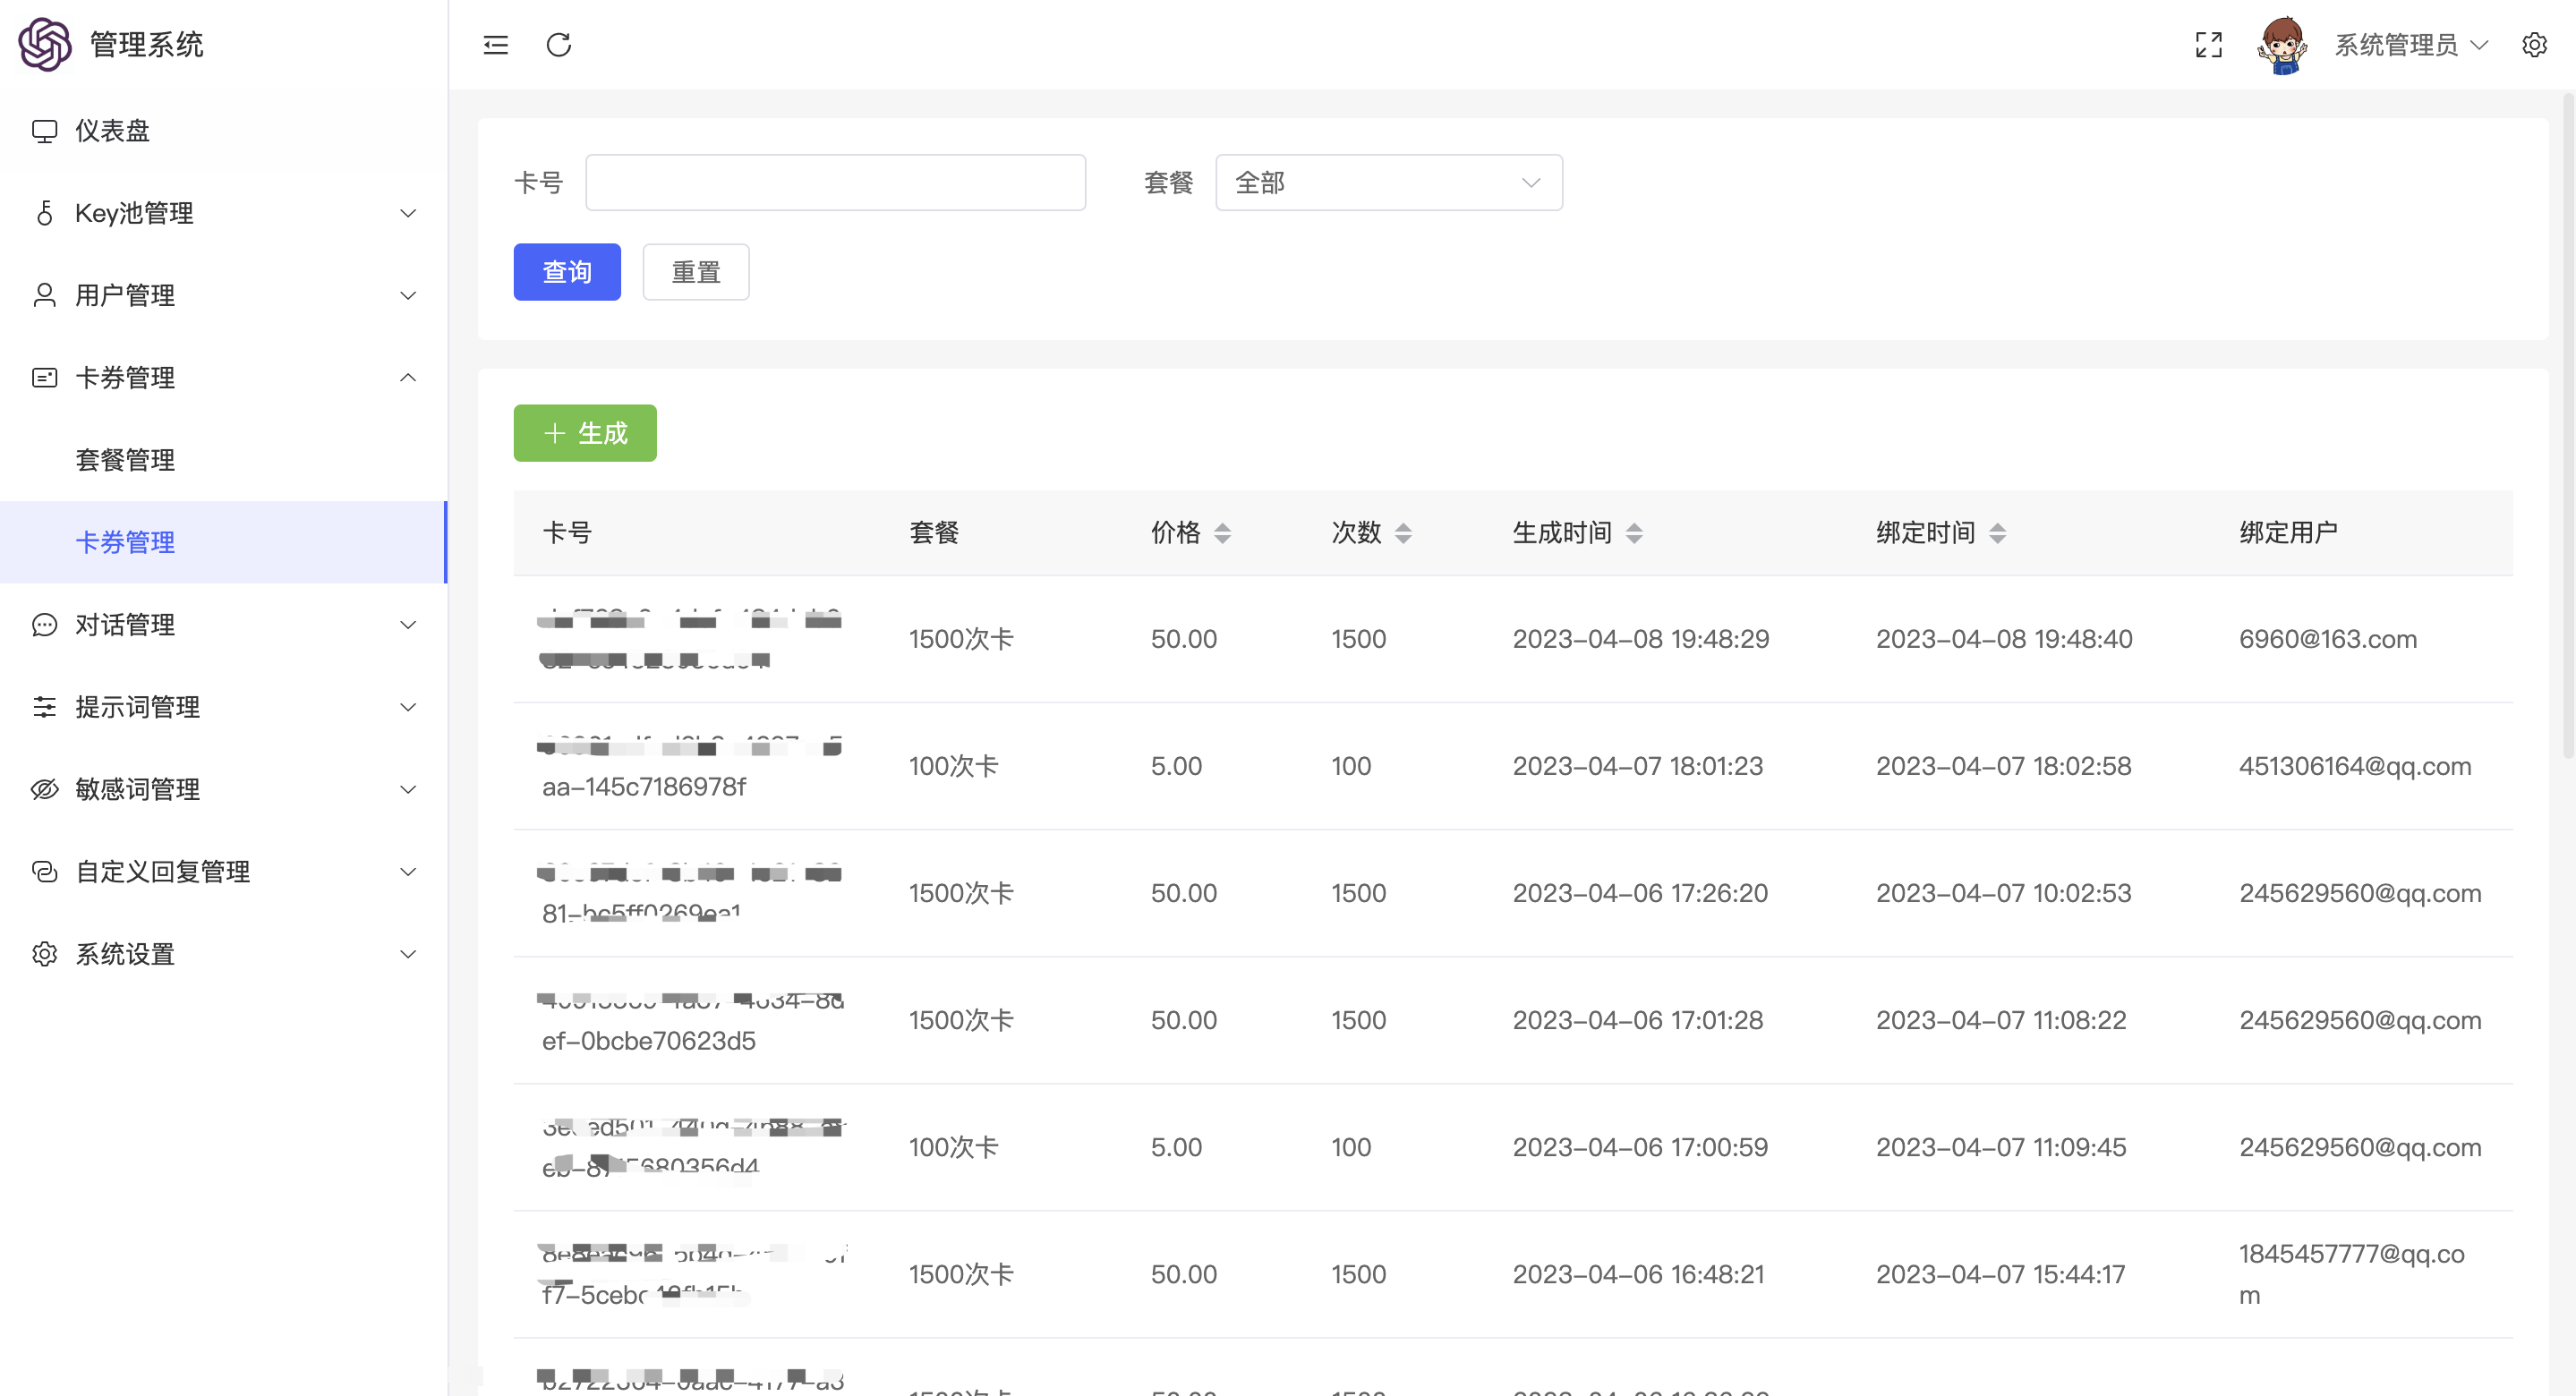Click binding time 2023-04-07 10:02:53
The height and width of the screenshot is (1396, 2576).
(2004, 893)
